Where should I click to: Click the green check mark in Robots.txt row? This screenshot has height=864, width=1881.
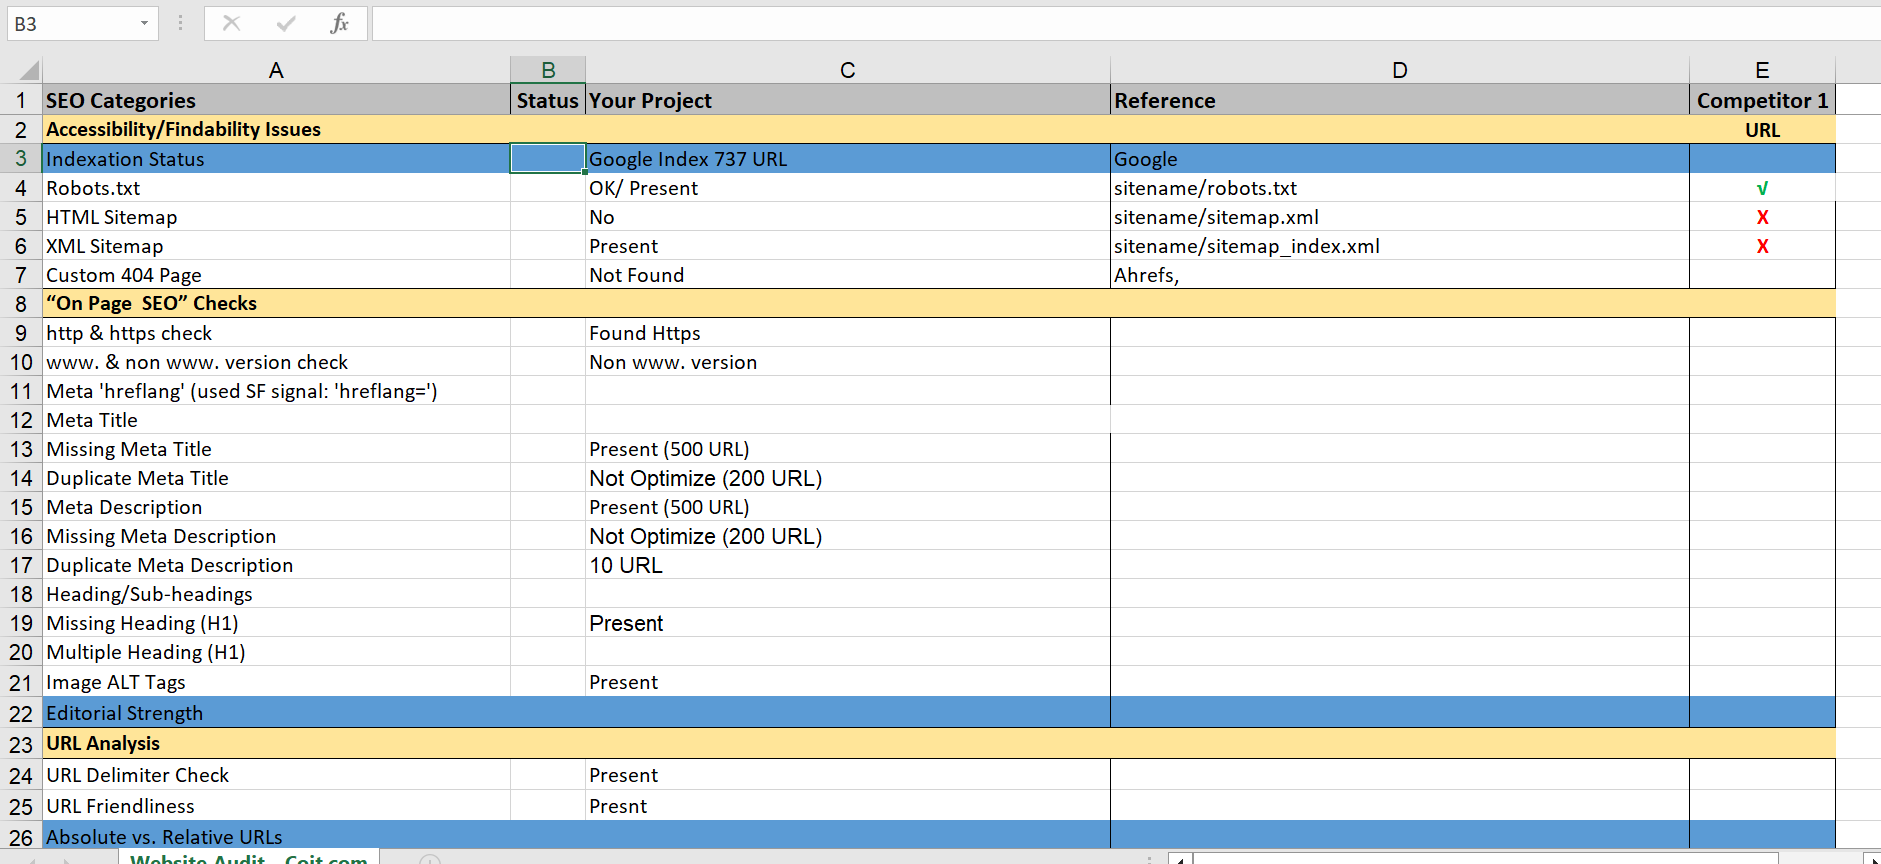click(1762, 188)
